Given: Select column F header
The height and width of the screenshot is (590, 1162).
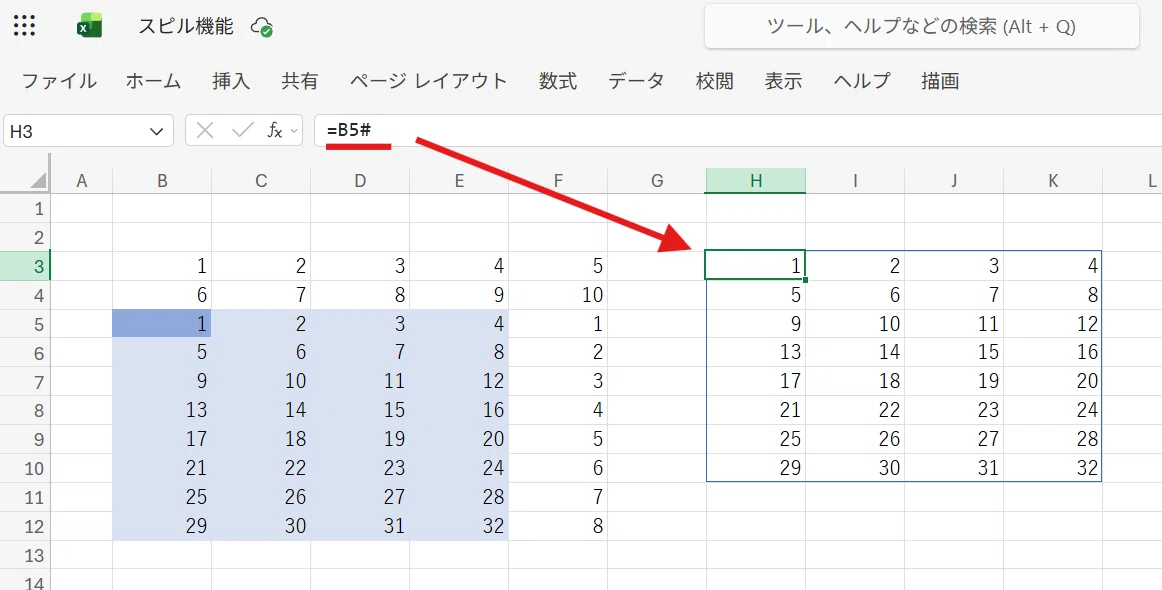Looking at the screenshot, I should pos(557,181).
